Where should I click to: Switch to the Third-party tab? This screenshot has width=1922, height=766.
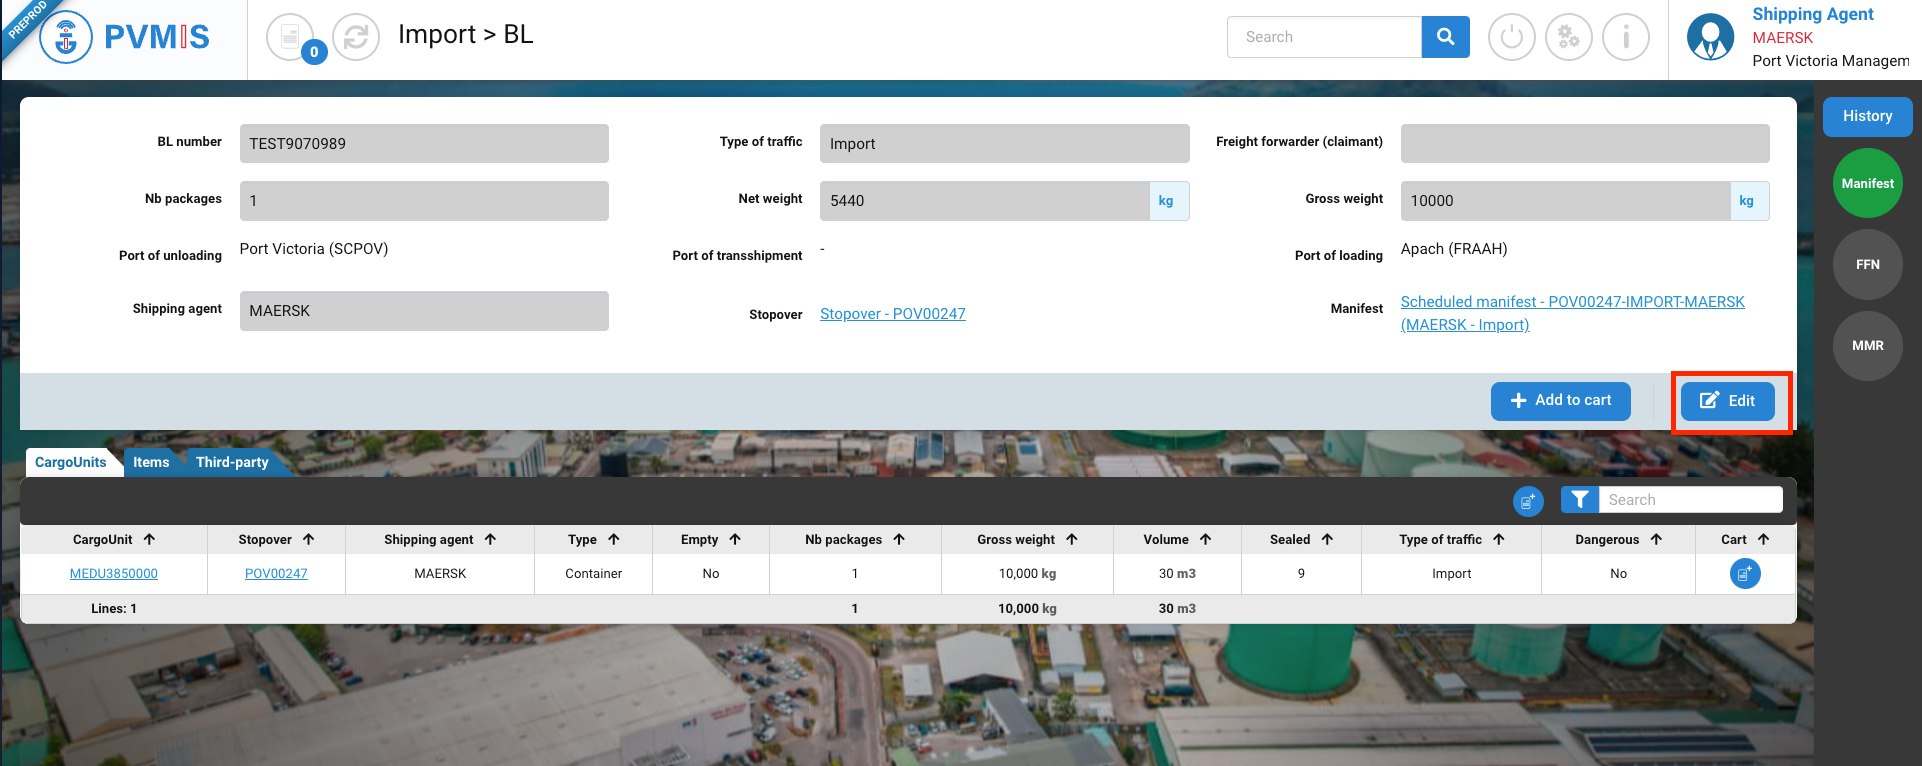click(x=232, y=462)
